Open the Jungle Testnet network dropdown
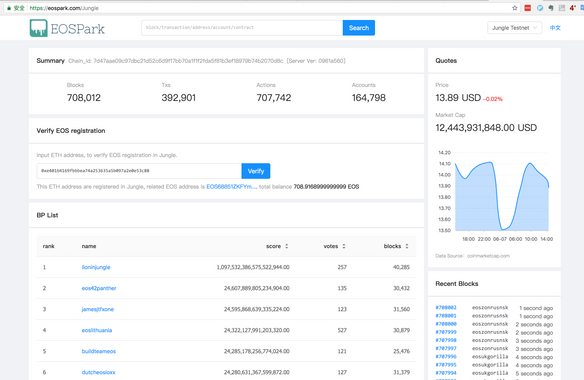The height and width of the screenshot is (380, 584). pyautogui.click(x=514, y=28)
